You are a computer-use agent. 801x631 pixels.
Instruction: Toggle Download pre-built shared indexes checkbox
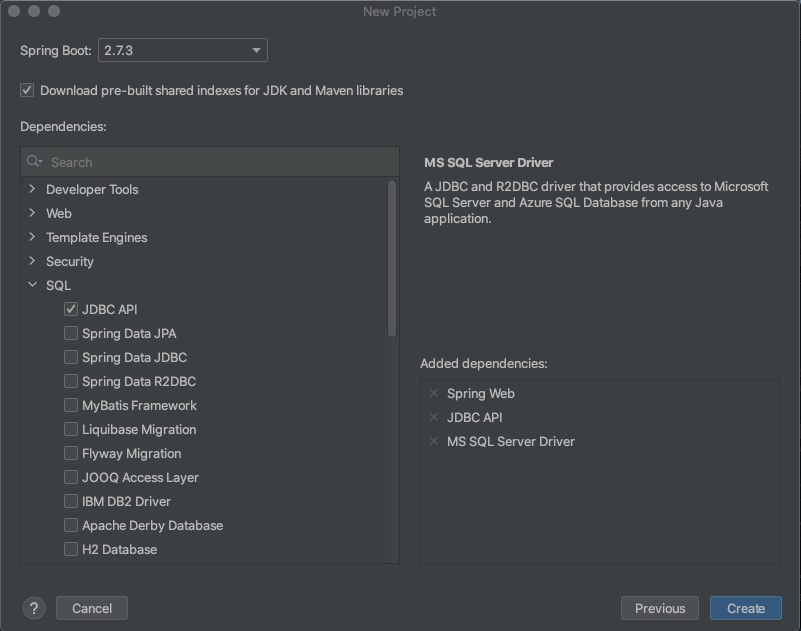[27, 90]
